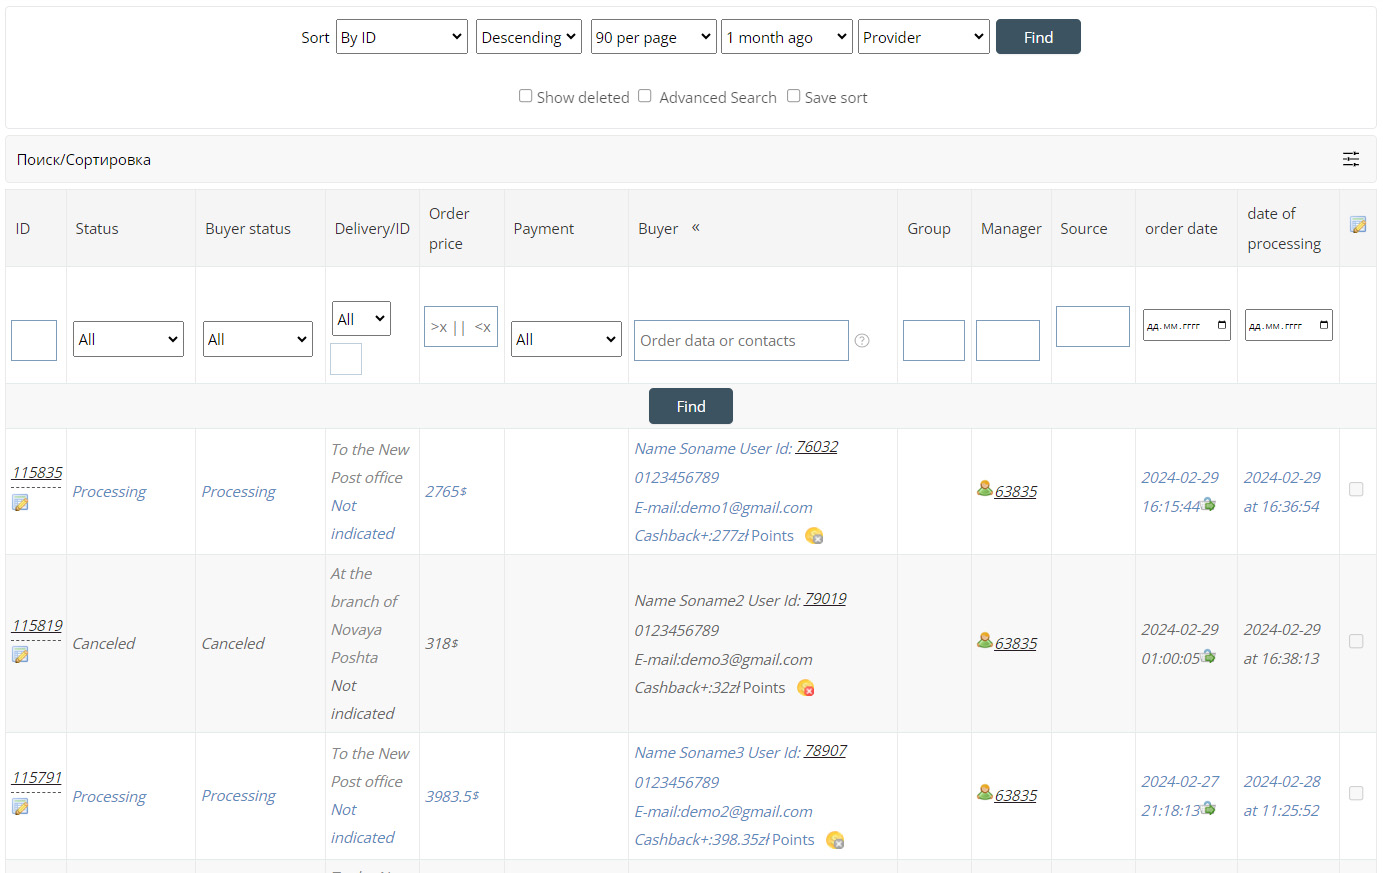Viewport: 1383px width, 873px height.
Task: Click the Buyer status column header
Action: (x=248, y=229)
